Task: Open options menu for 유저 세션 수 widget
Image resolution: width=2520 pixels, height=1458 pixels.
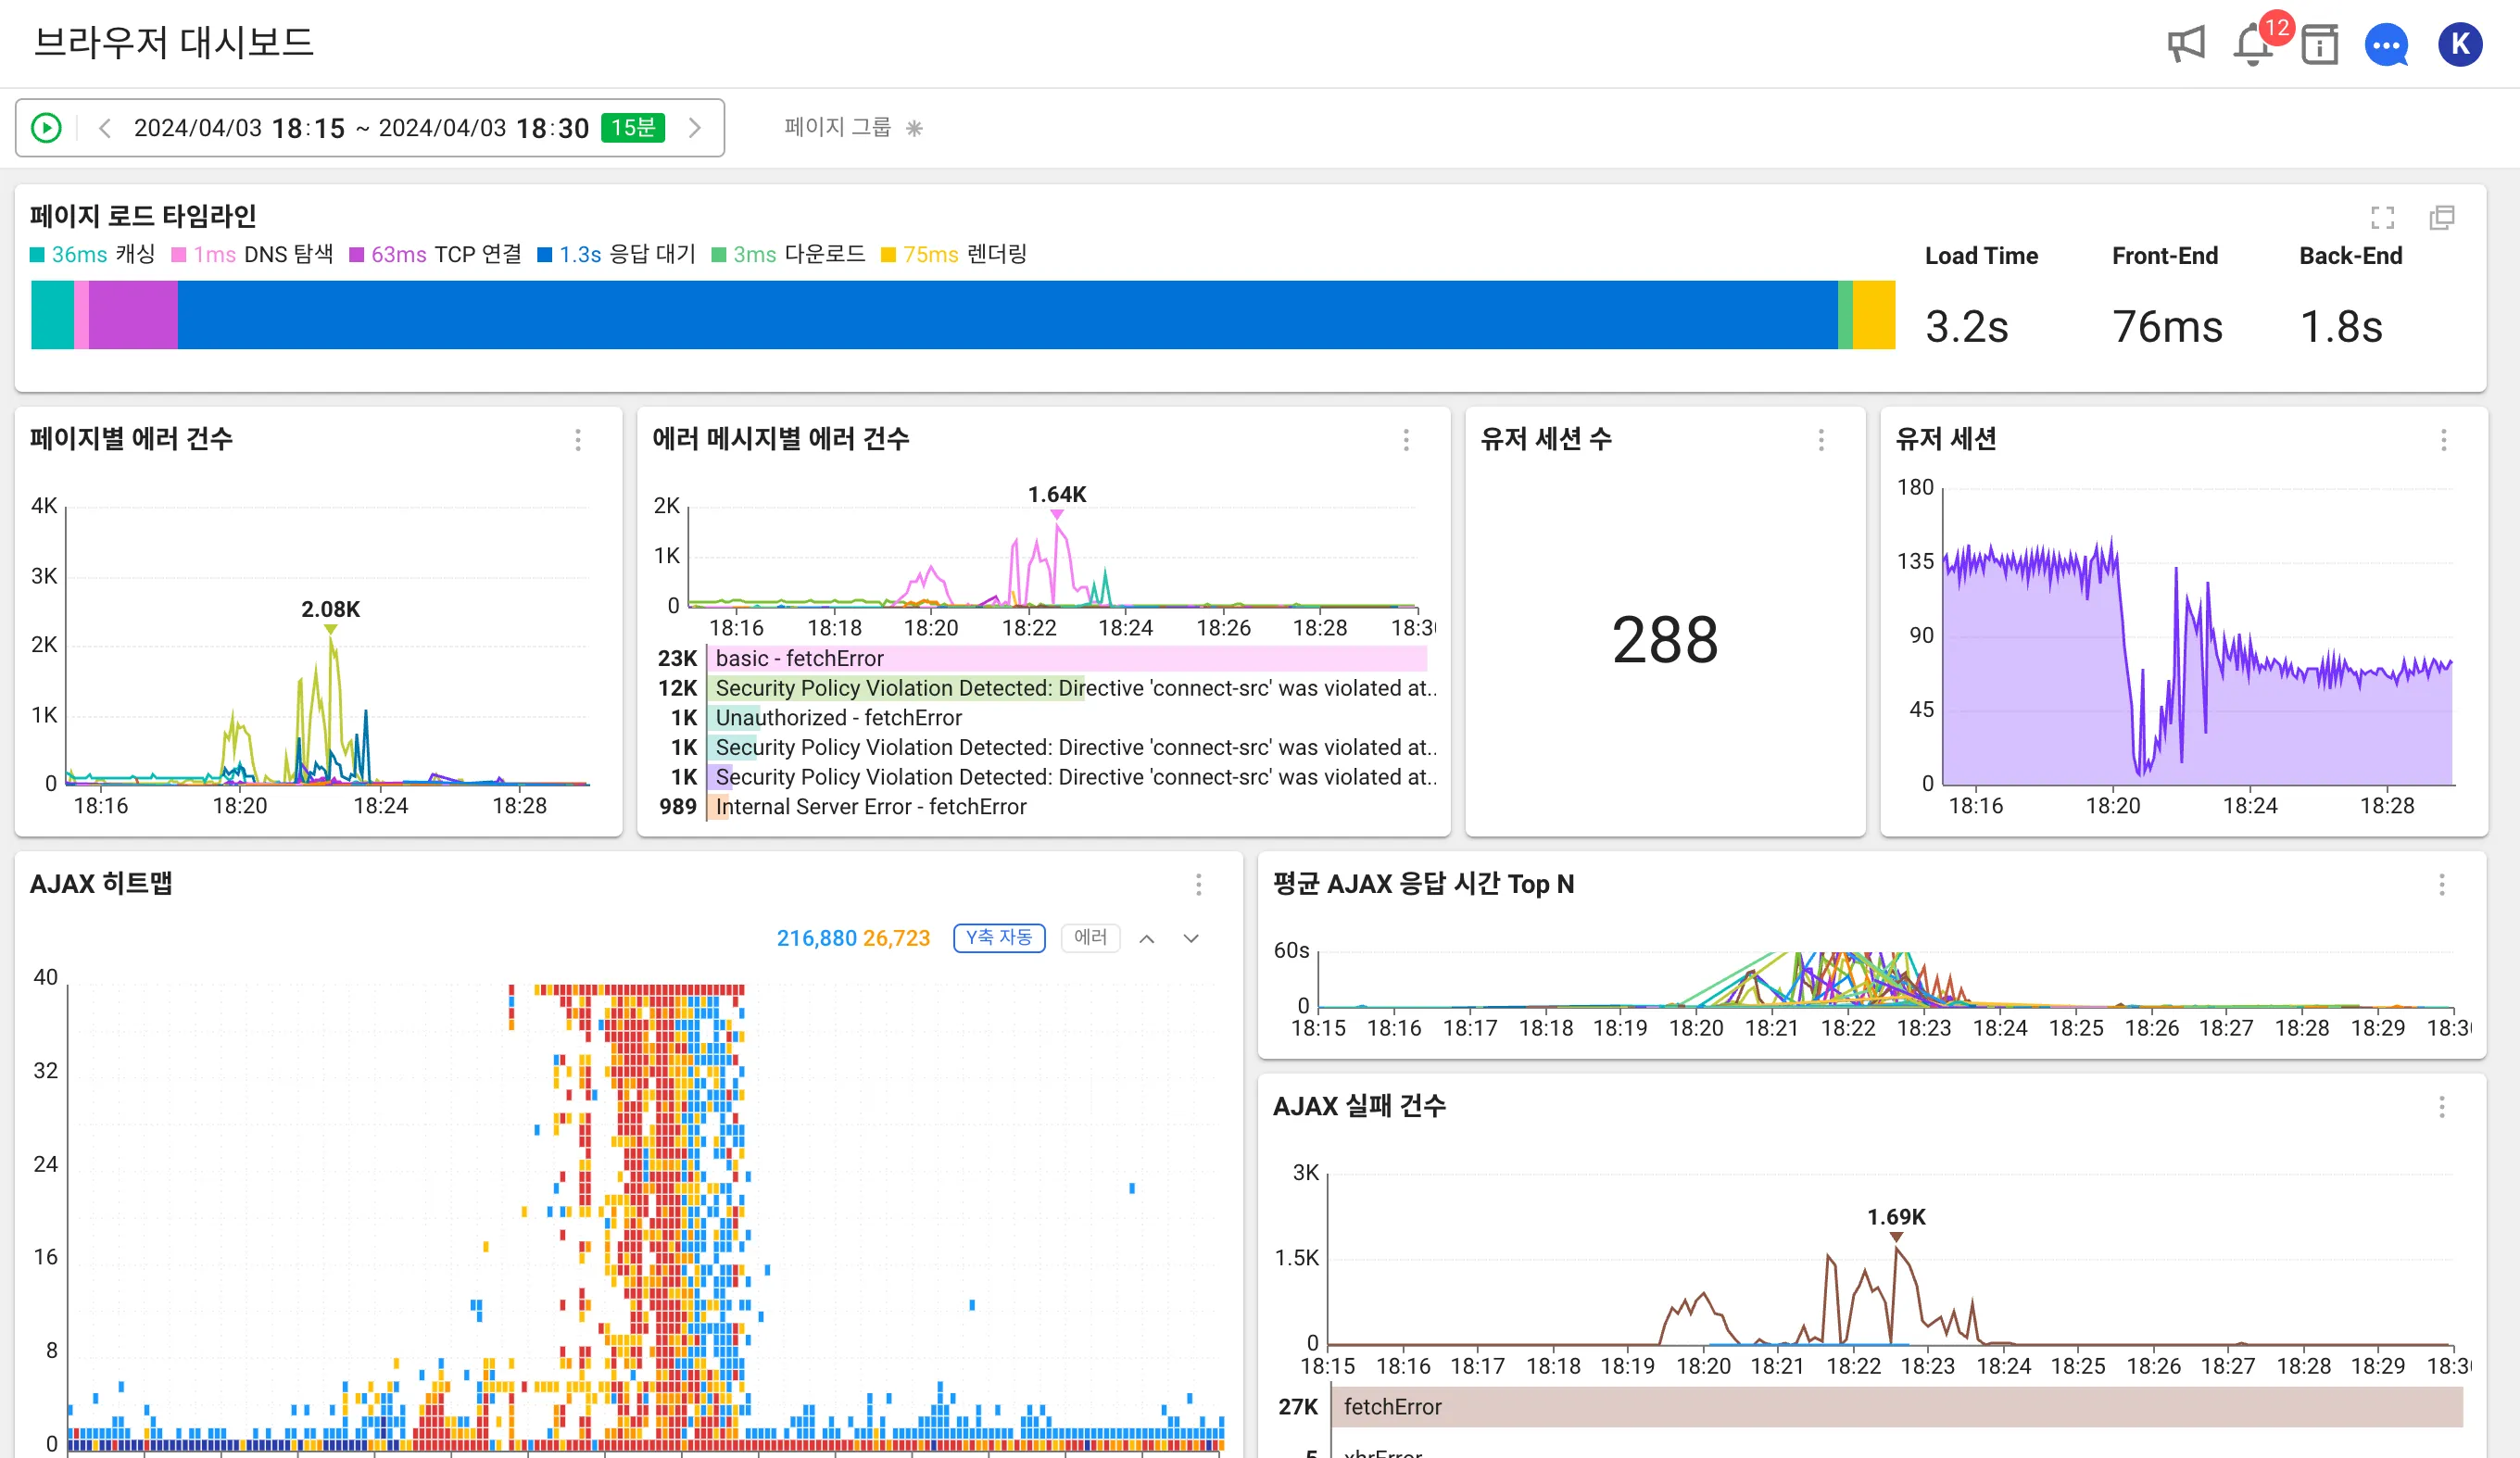Action: click(x=1821, y=440)
